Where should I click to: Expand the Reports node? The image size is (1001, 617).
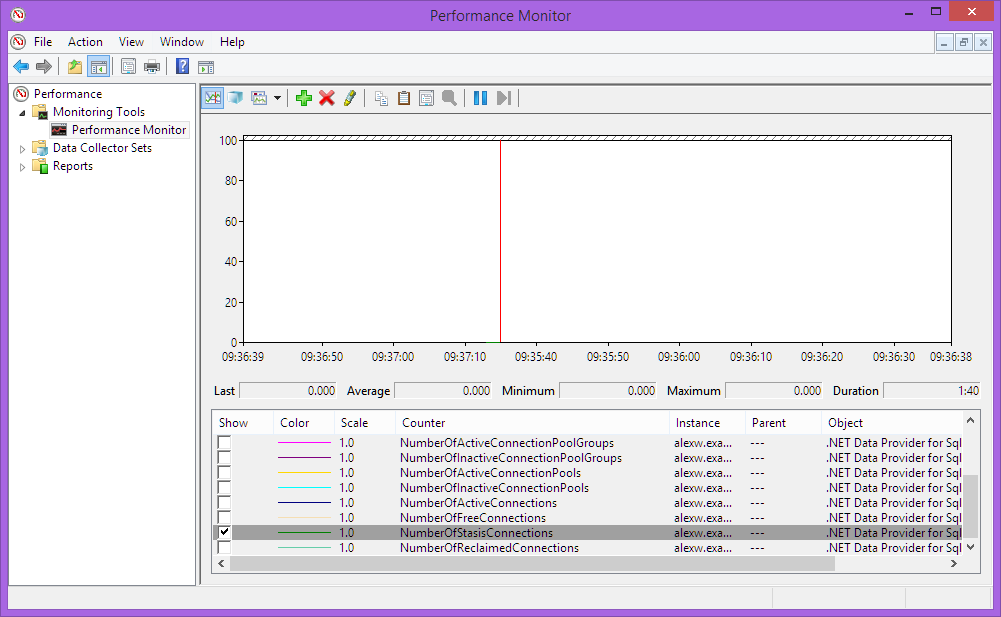coord(21,165)
